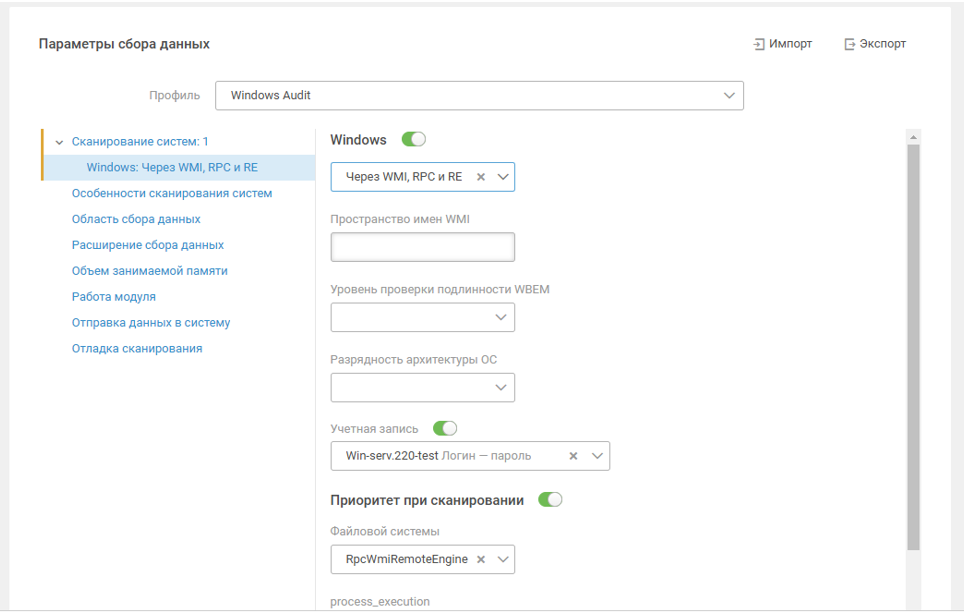Collapse the Сканирование систем tree node
Viewport: 969px width, 614px height.
pyautogui.click(x=60, y=142)
